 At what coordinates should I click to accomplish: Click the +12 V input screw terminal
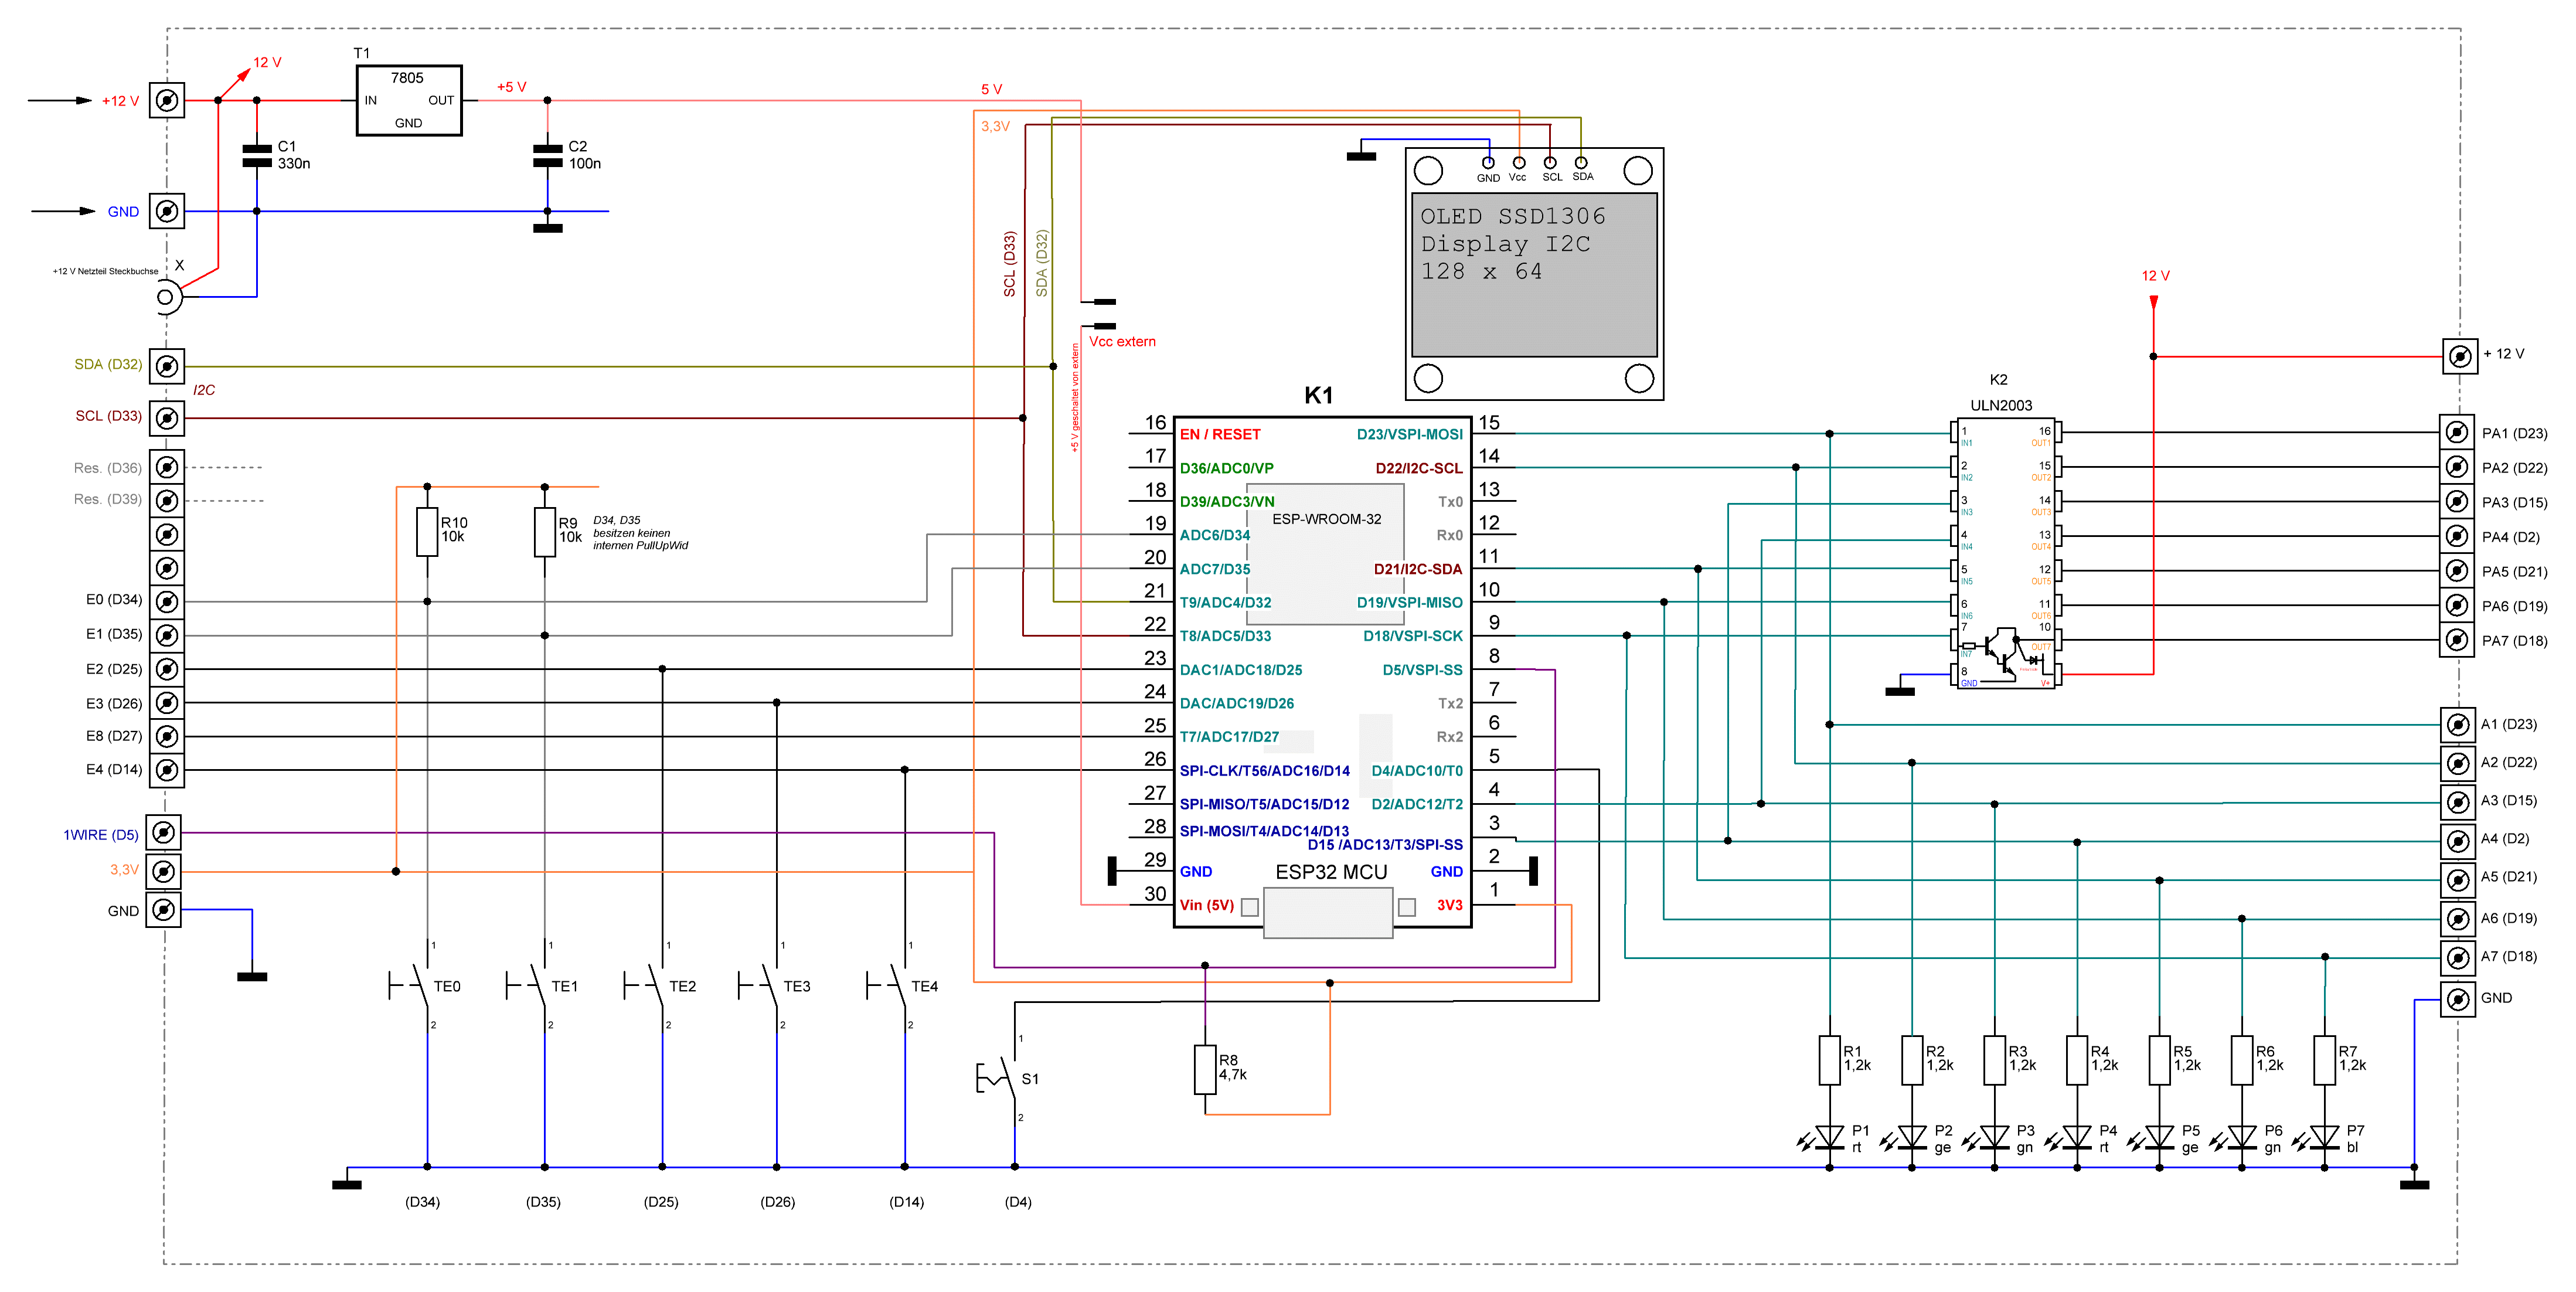tap(167, 100)
